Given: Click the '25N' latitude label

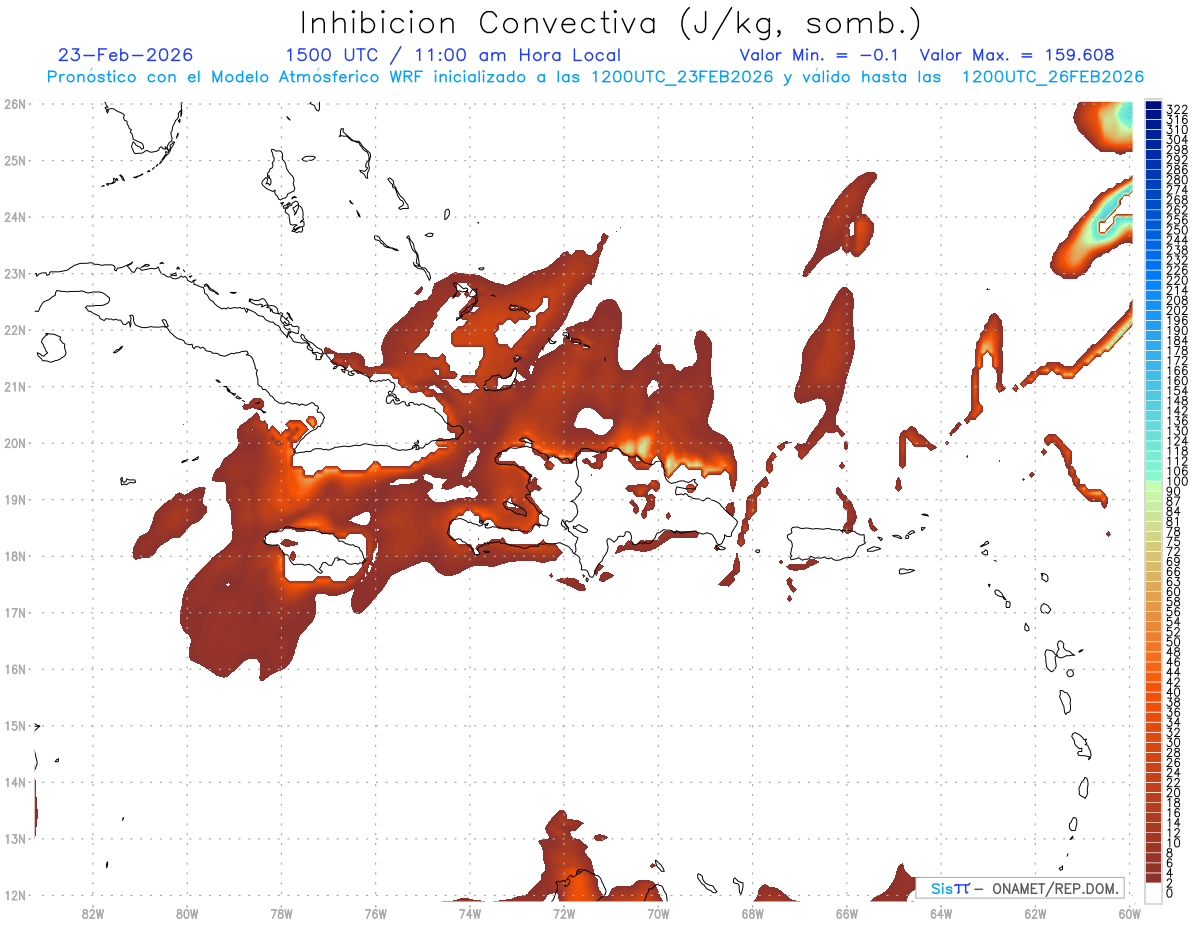Looking at the screenshot, I should coord(15,160).
